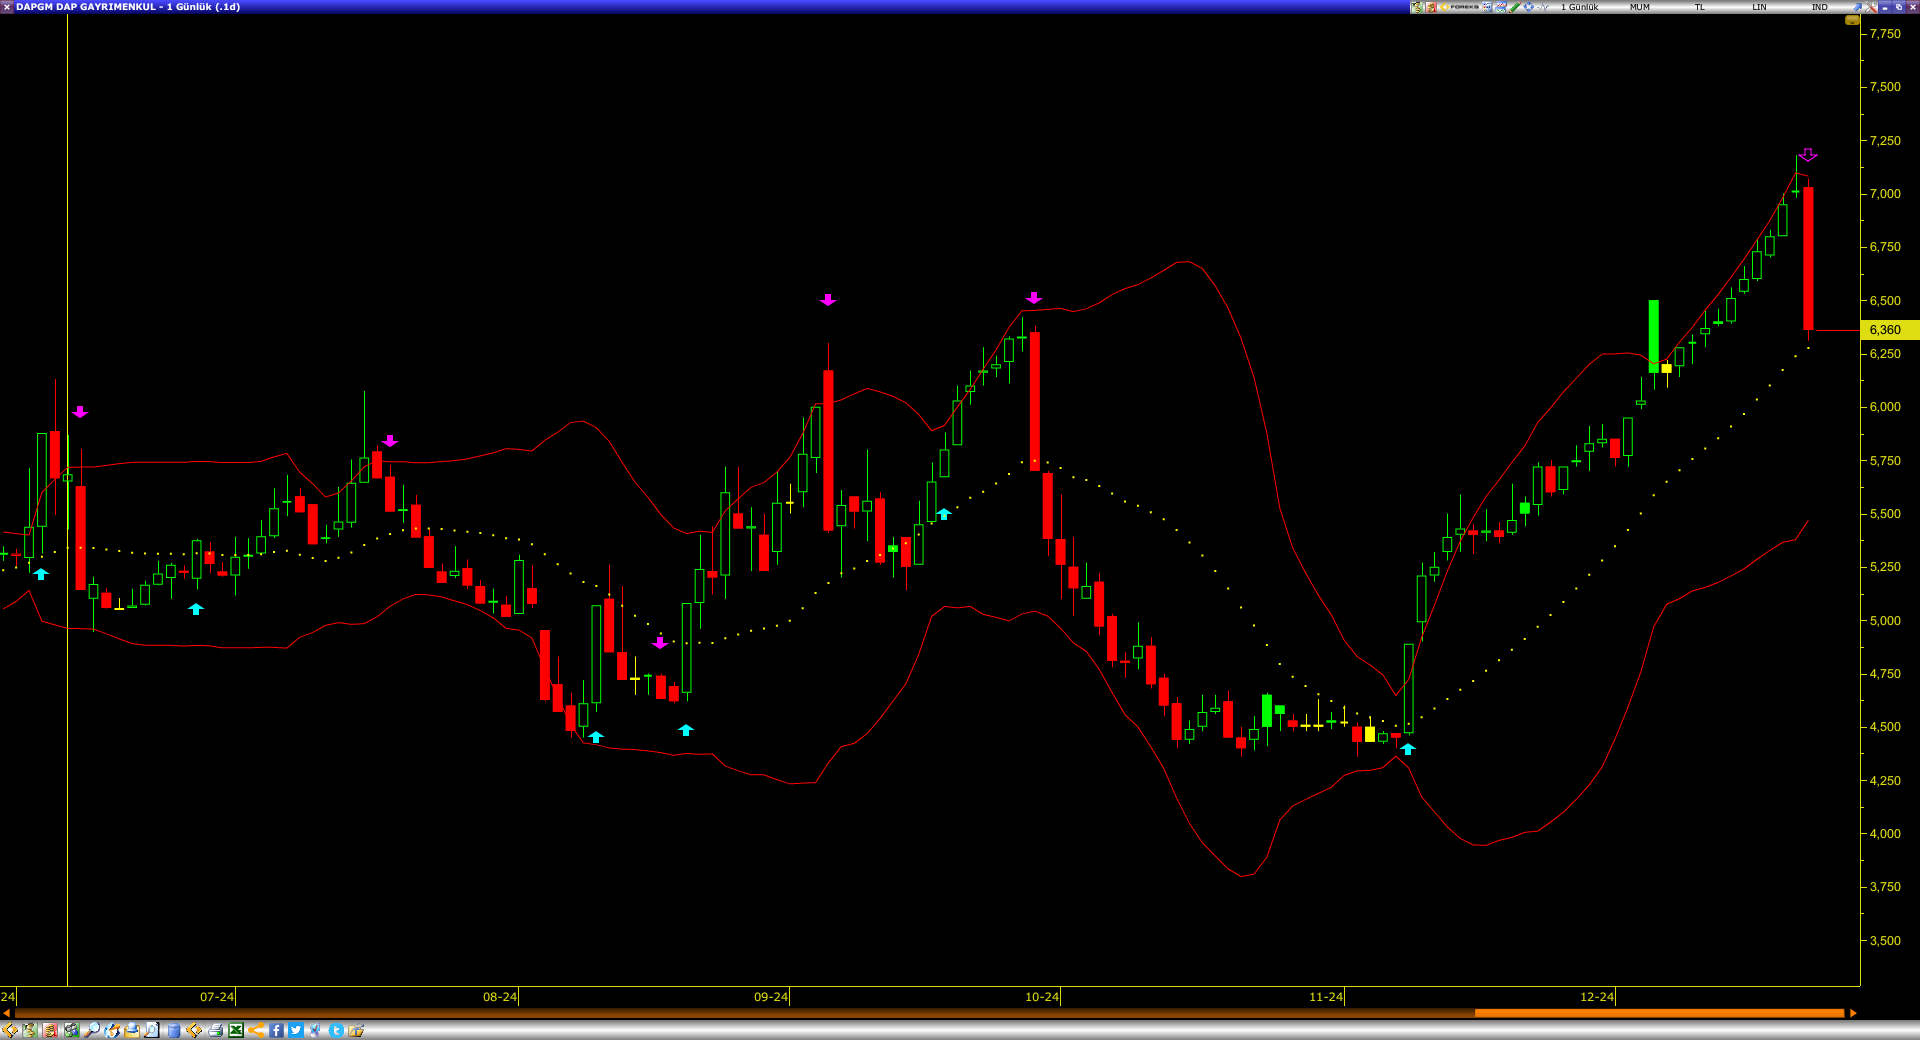Open the LIN scale selector

1759,7
